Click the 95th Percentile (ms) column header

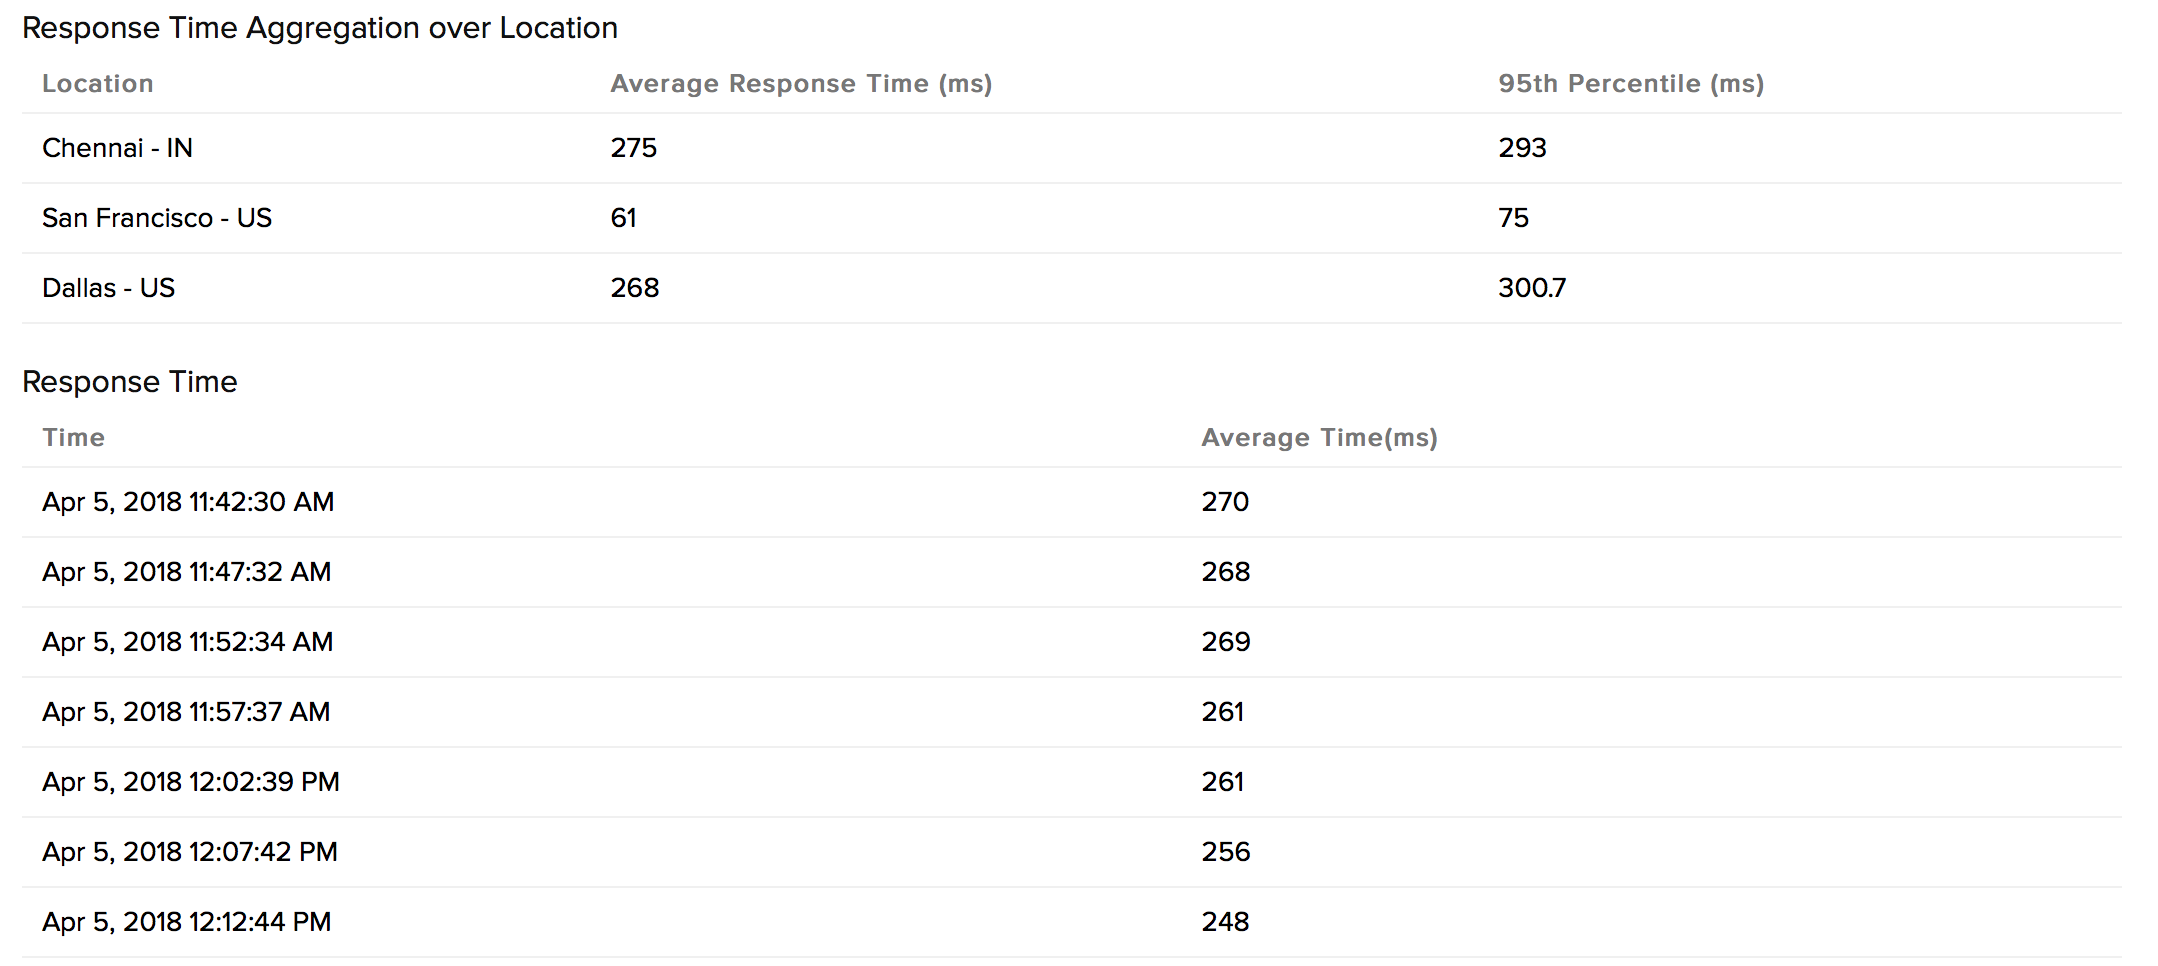[x=1630, y=84]
